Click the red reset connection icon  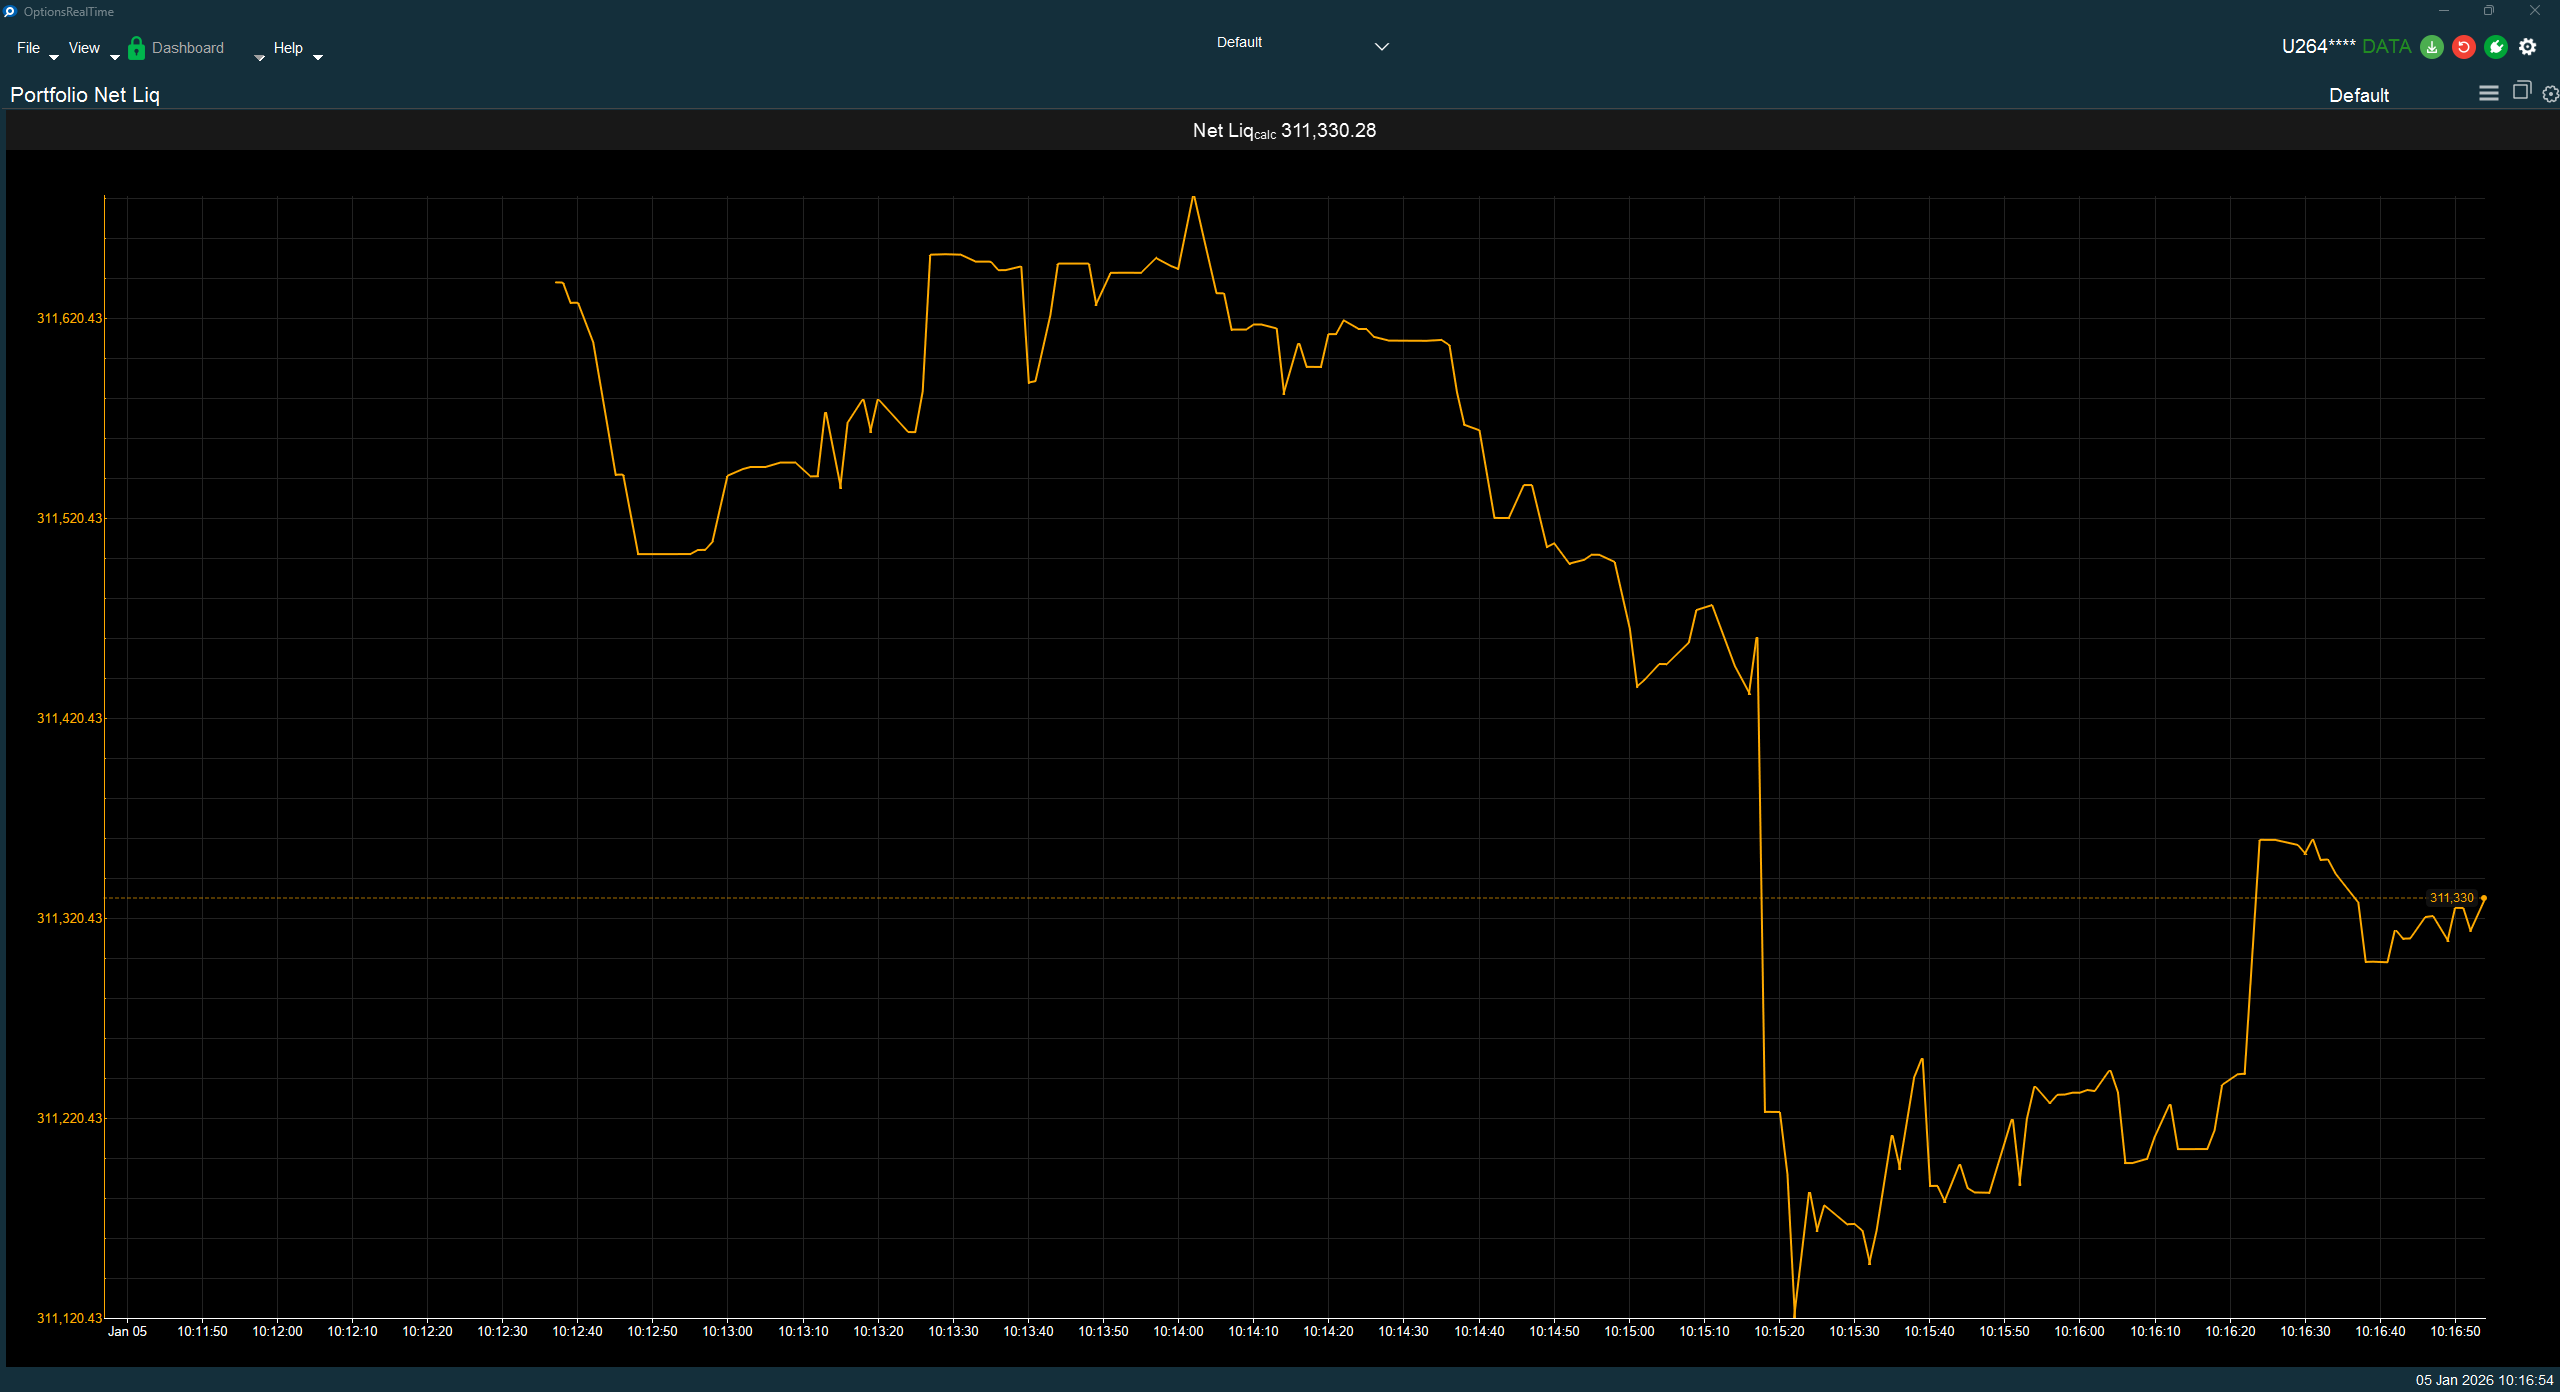tap(2463, 47)
